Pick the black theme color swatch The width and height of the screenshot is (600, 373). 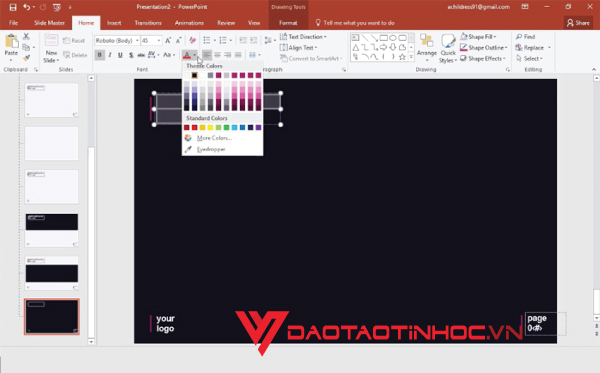pyautogui.click(x=194, y=75)
